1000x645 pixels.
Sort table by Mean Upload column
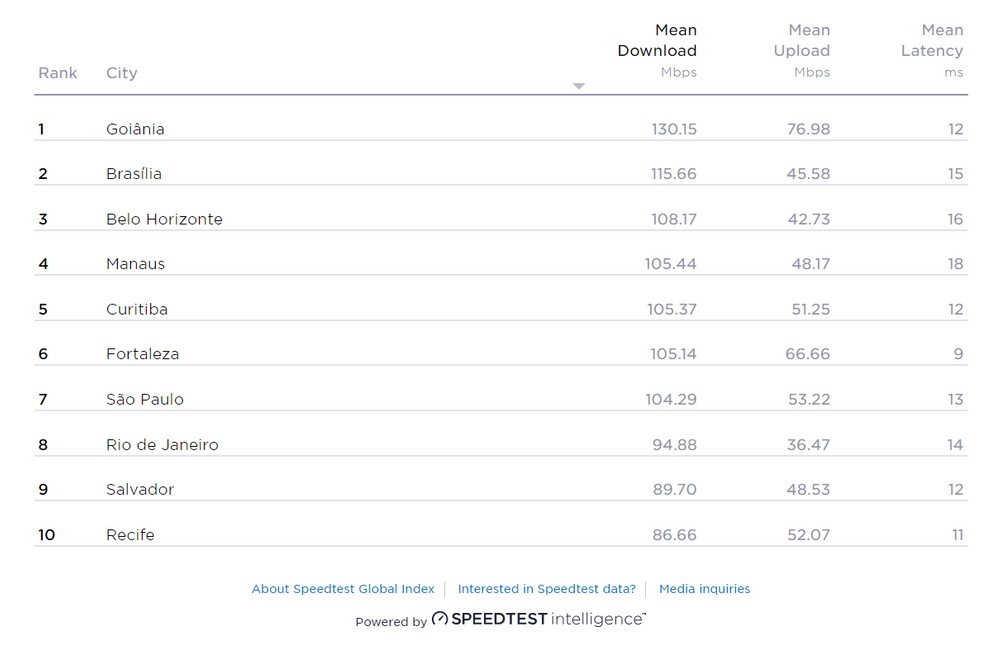[x=802, y=41]
